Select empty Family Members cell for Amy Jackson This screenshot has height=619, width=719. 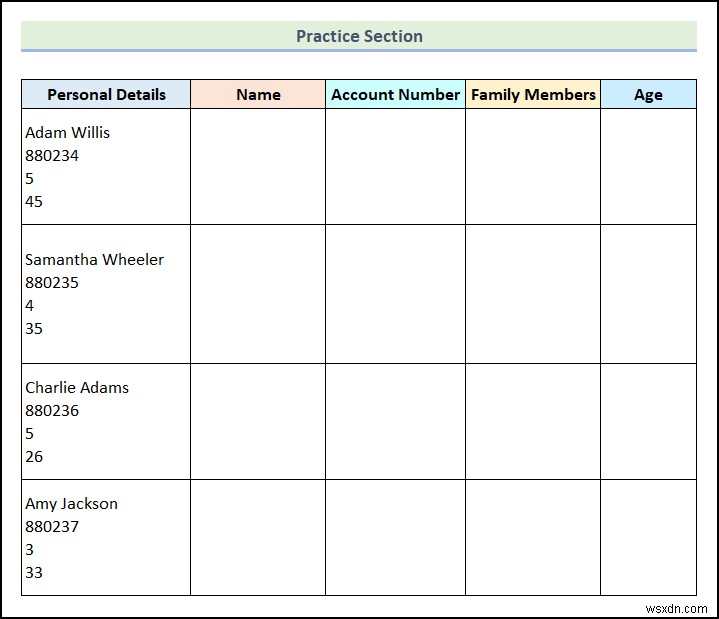click(533, 537)
